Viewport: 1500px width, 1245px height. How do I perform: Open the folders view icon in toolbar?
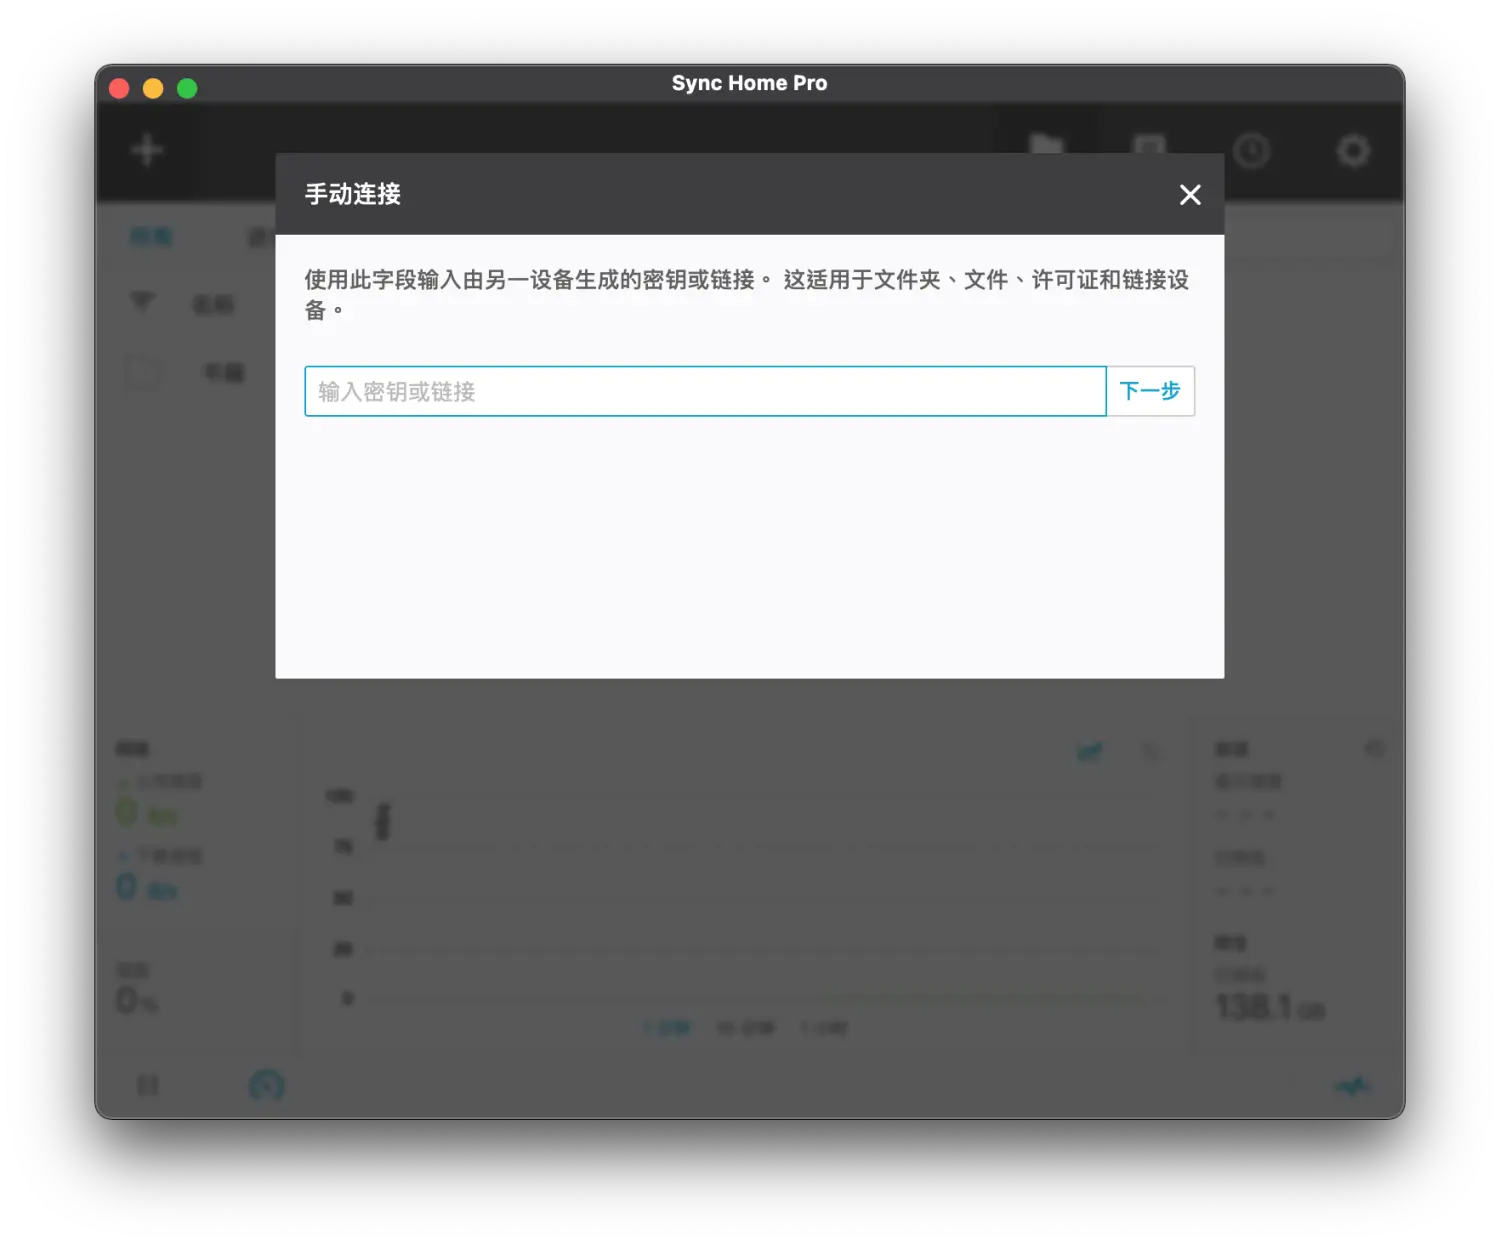pyautogui.click(x=1046, y=146)
